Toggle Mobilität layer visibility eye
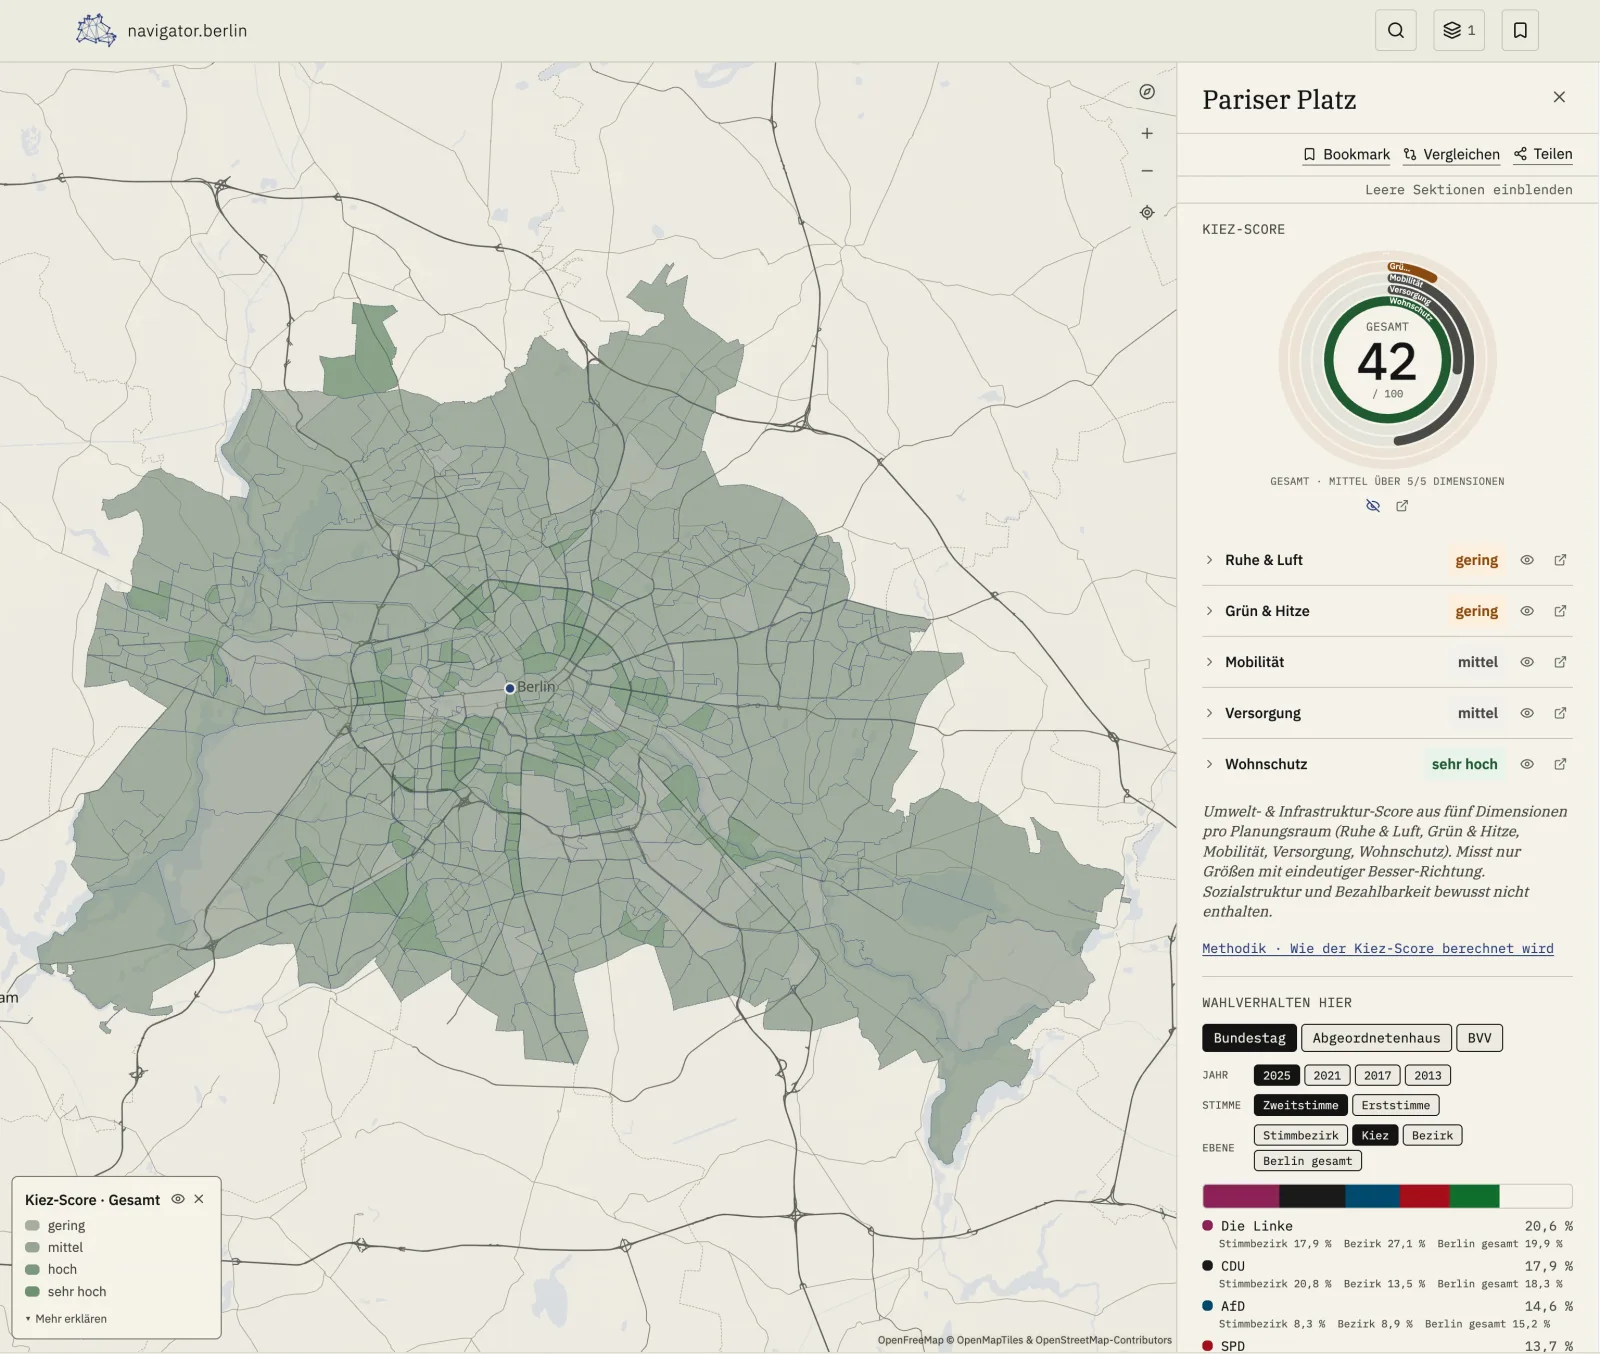This screenshot has width=1600, height=1354. pyautogui.click(x=1527, y=662)
